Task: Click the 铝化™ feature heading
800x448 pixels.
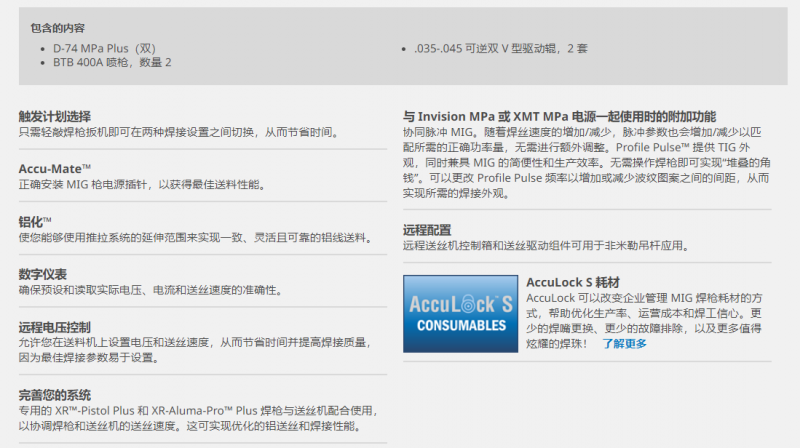Action: tap(35, 222)
